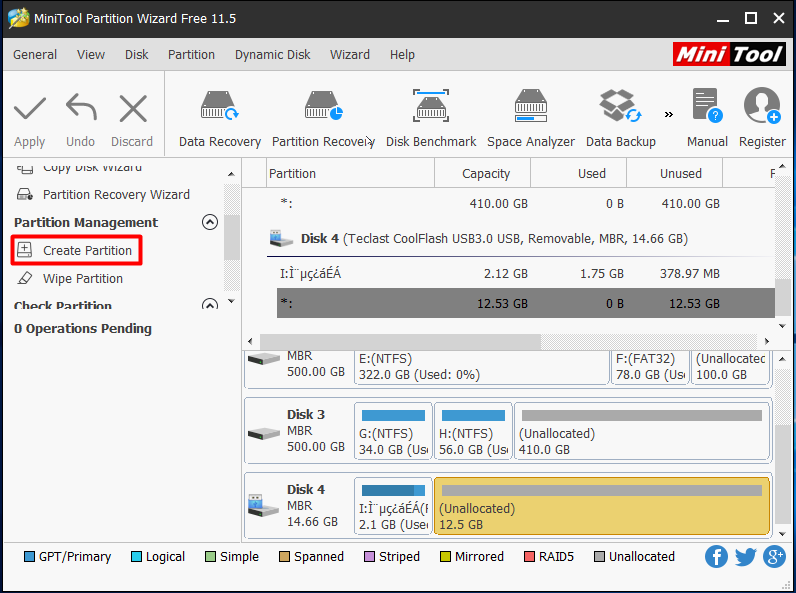Click the Apply checkmark icon
The image size is (796, 593).
(29, 108)
